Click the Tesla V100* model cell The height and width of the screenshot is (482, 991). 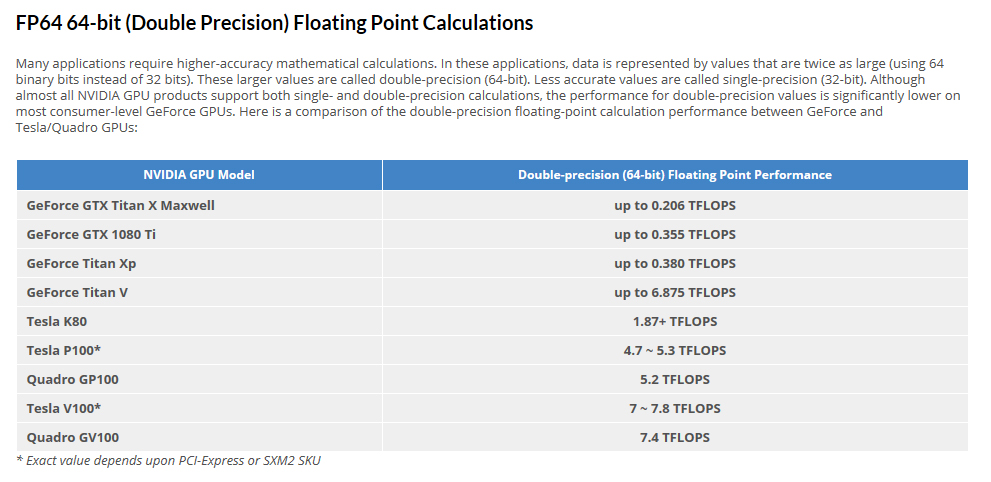[x=64, y=408]
